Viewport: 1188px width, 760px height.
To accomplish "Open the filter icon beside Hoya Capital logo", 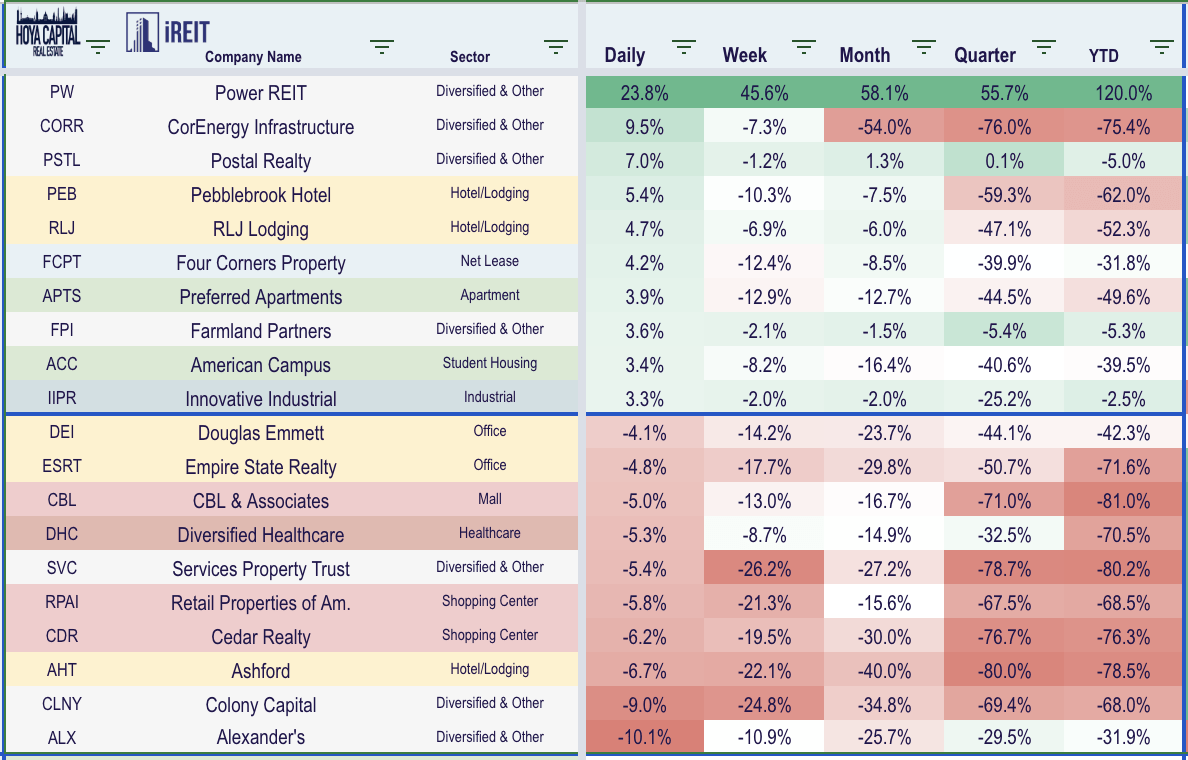I will (x=98, y=45).
